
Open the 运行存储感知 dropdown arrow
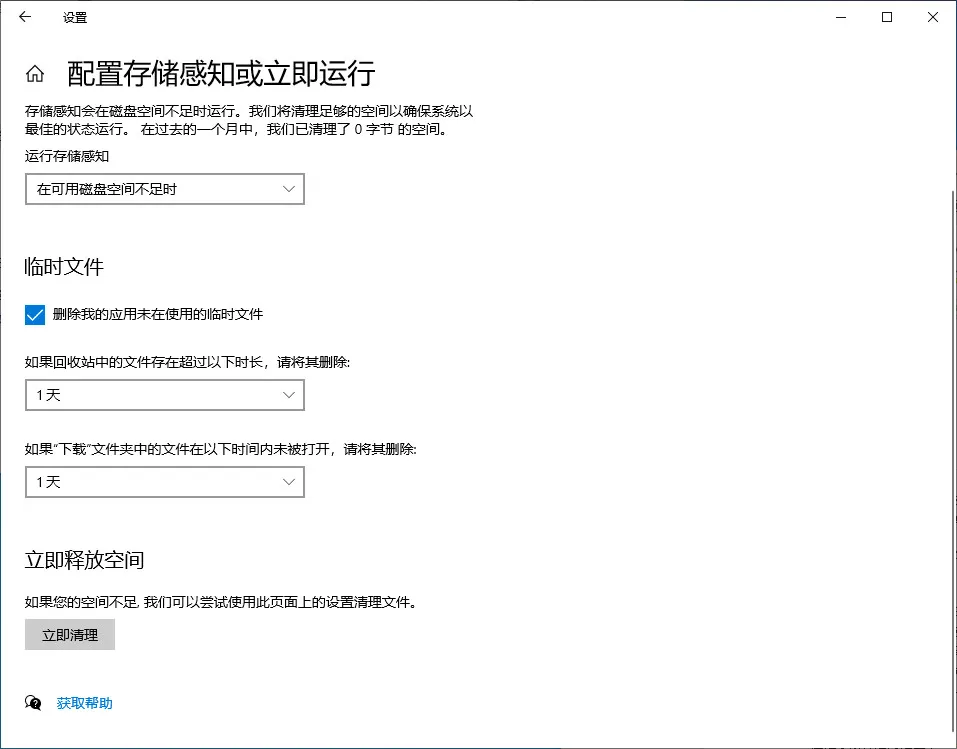(290, 188)
